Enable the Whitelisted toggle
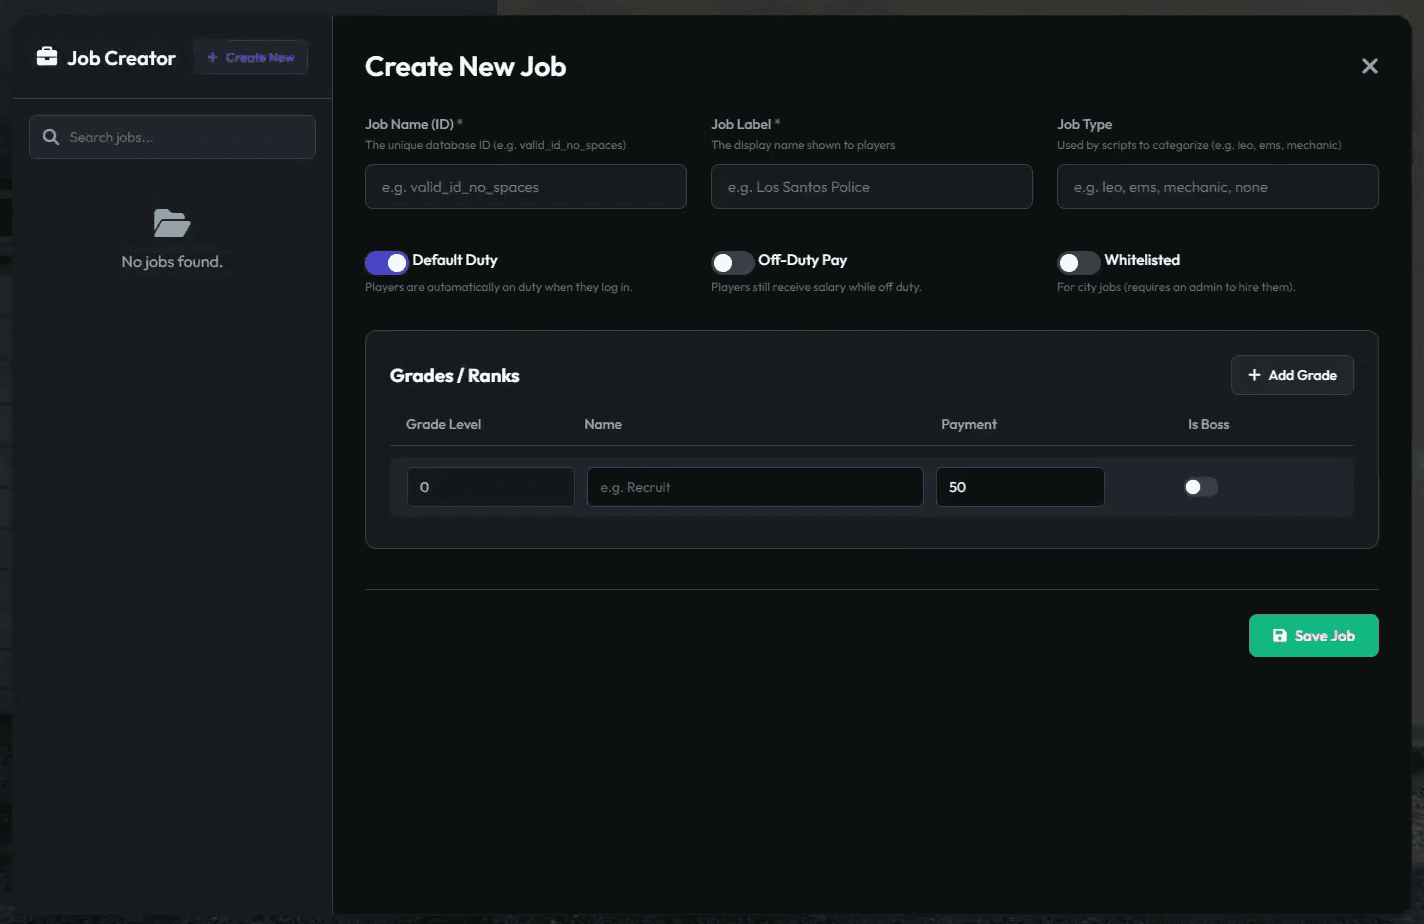The image size is (1424, 924). 1079,262
